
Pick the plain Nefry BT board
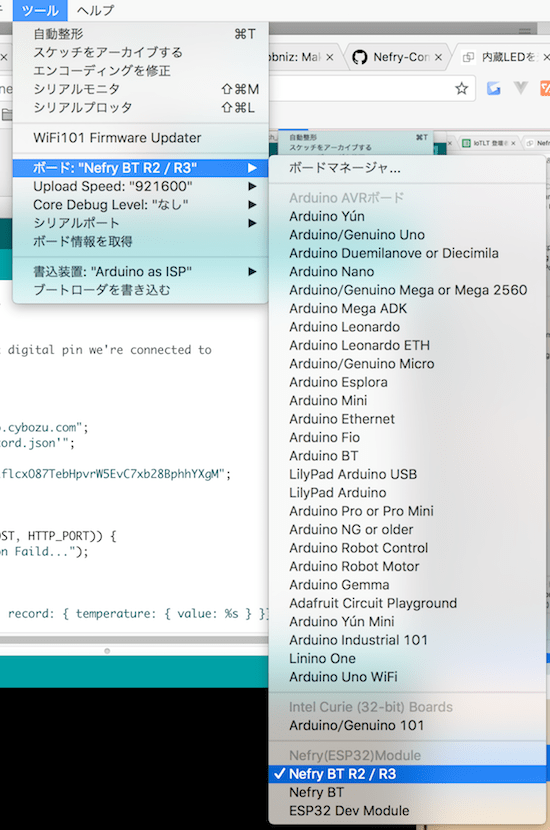pos(407,792)
